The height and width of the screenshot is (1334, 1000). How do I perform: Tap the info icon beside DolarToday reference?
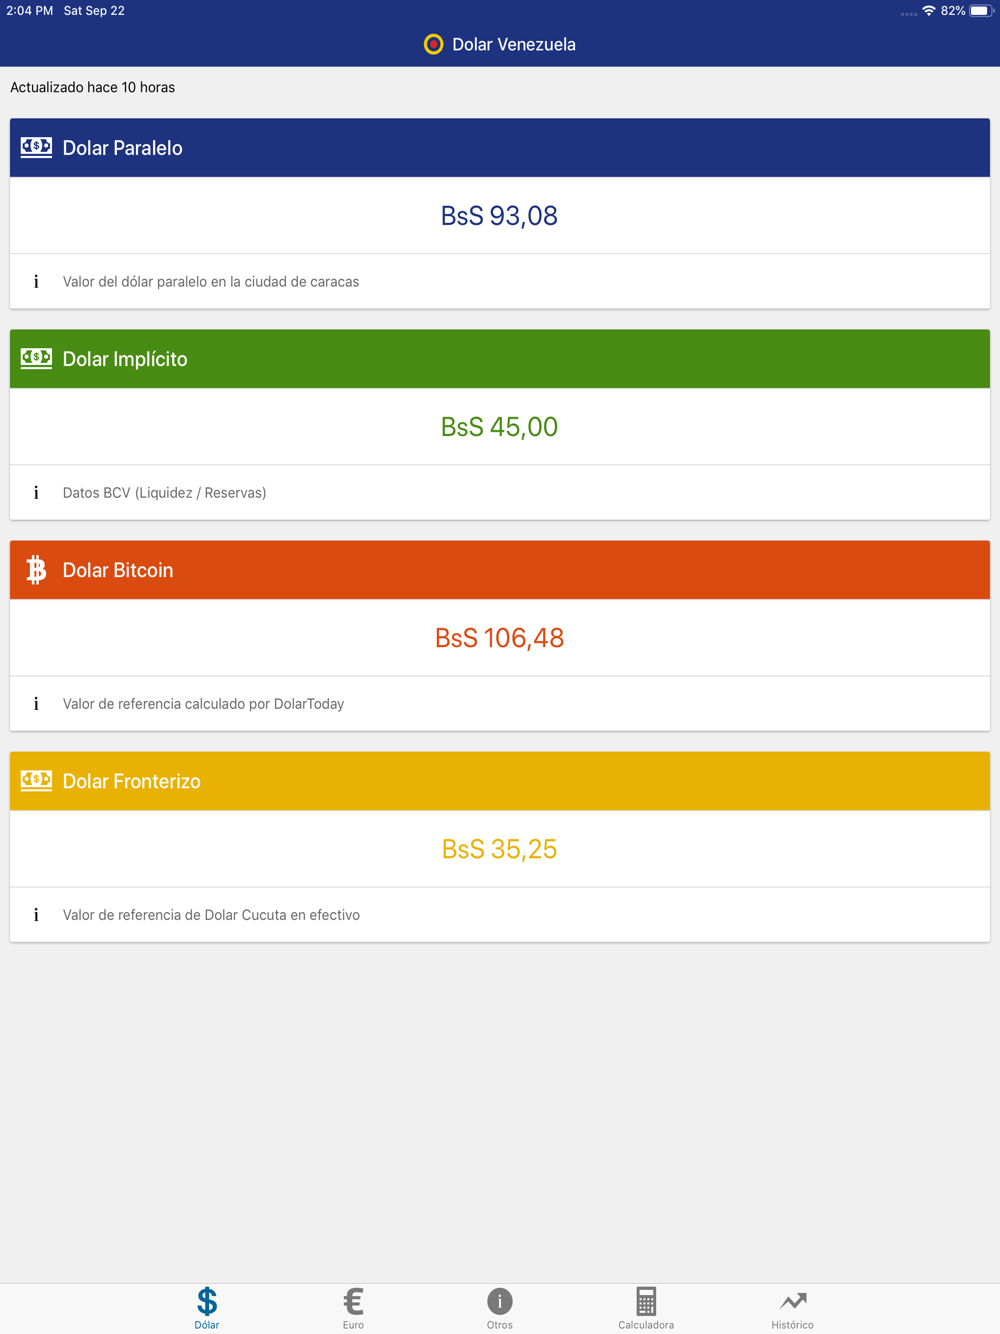[36, 704]
